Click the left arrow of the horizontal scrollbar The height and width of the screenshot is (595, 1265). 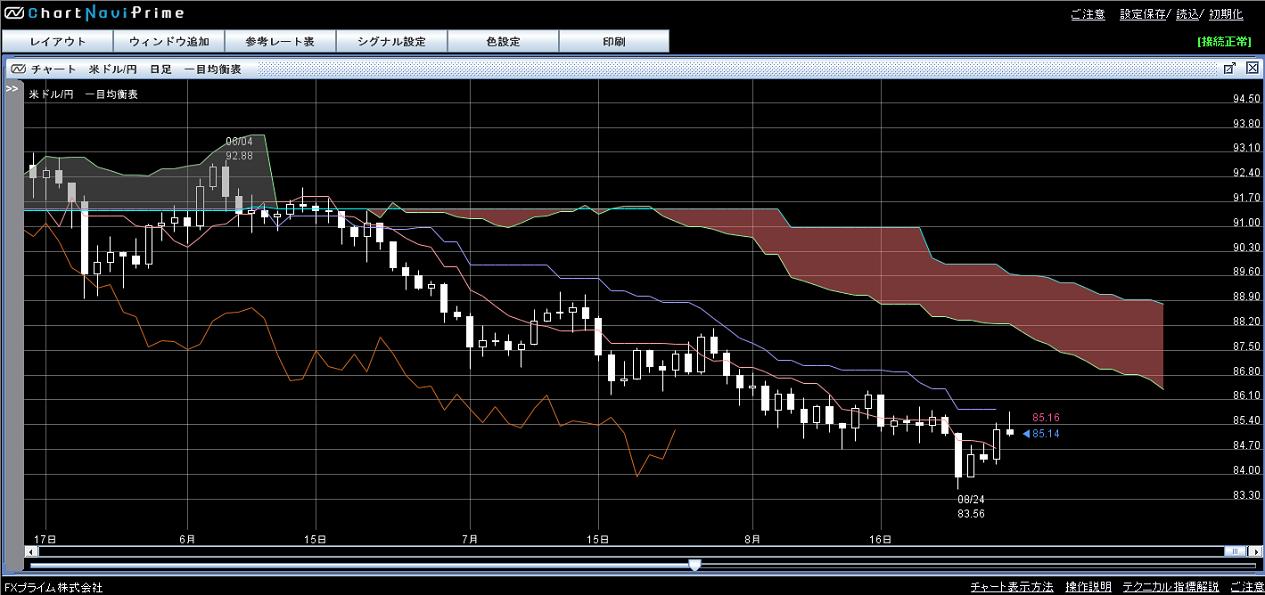[29, 551]
